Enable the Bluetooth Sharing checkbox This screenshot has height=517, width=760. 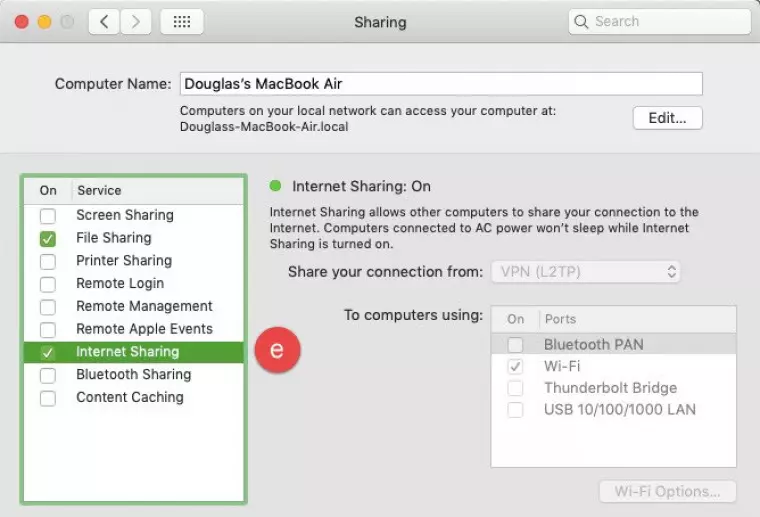48,376
